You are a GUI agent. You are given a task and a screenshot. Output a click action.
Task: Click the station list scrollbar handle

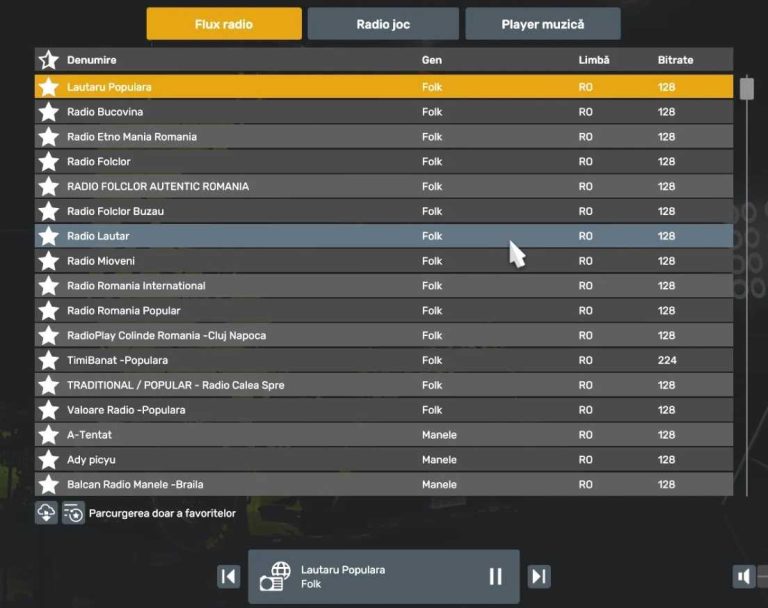(746, 89)
